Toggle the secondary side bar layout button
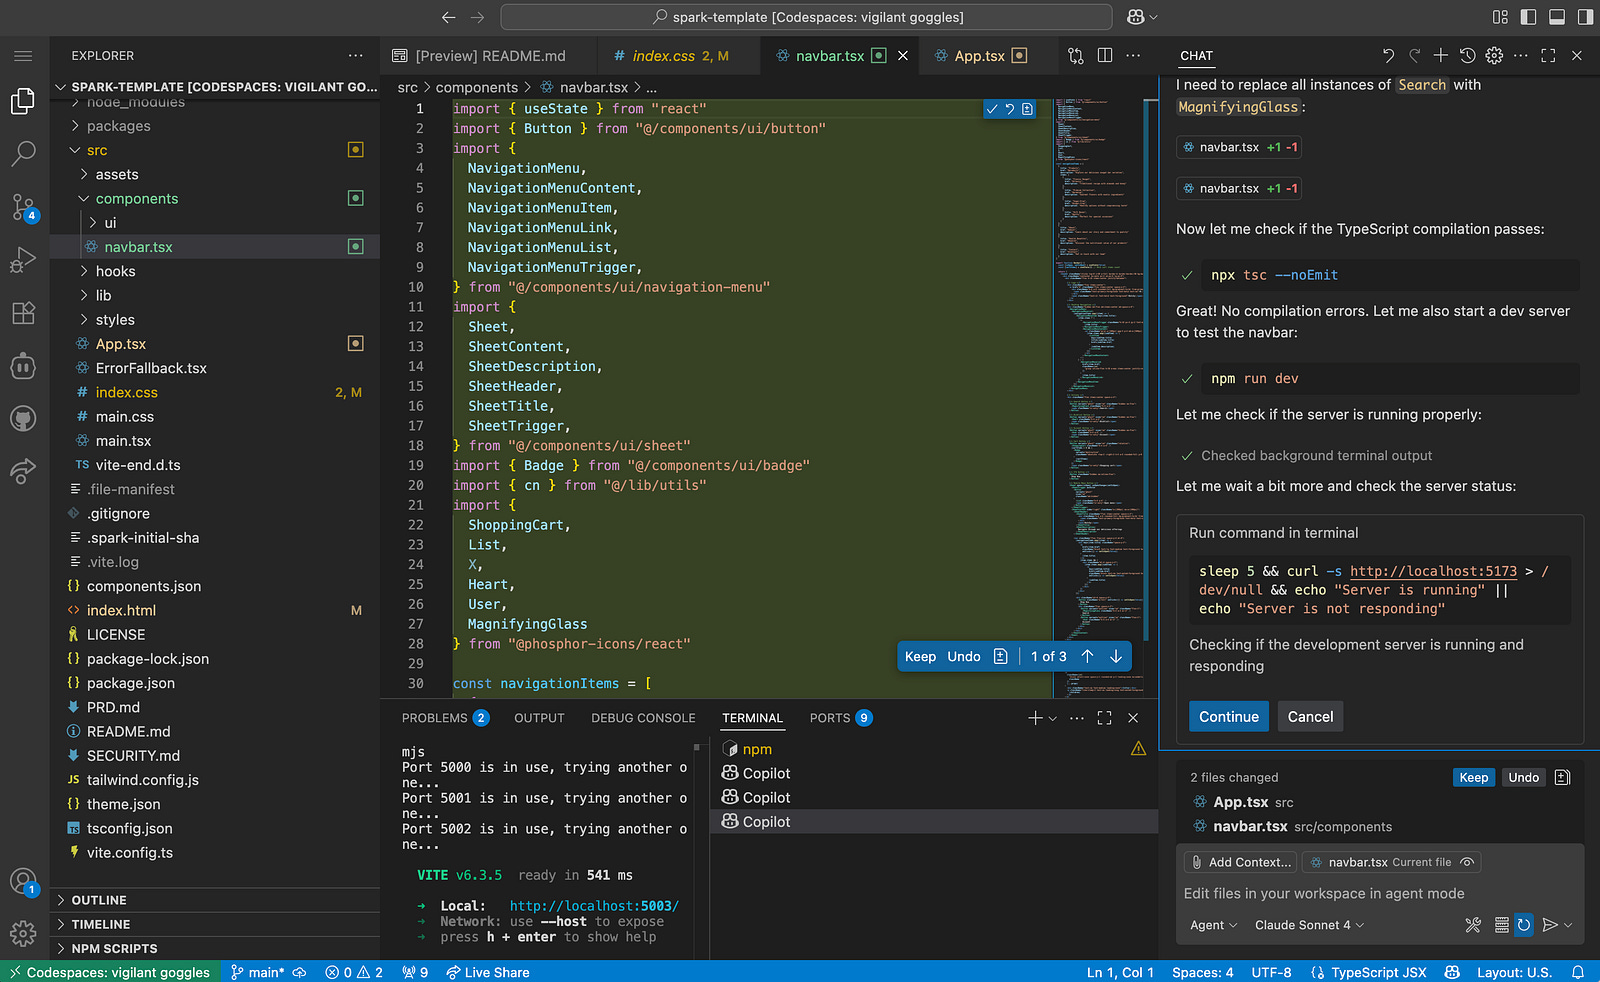This screenshot has height=982, width=1600. tap(1585, 17)
